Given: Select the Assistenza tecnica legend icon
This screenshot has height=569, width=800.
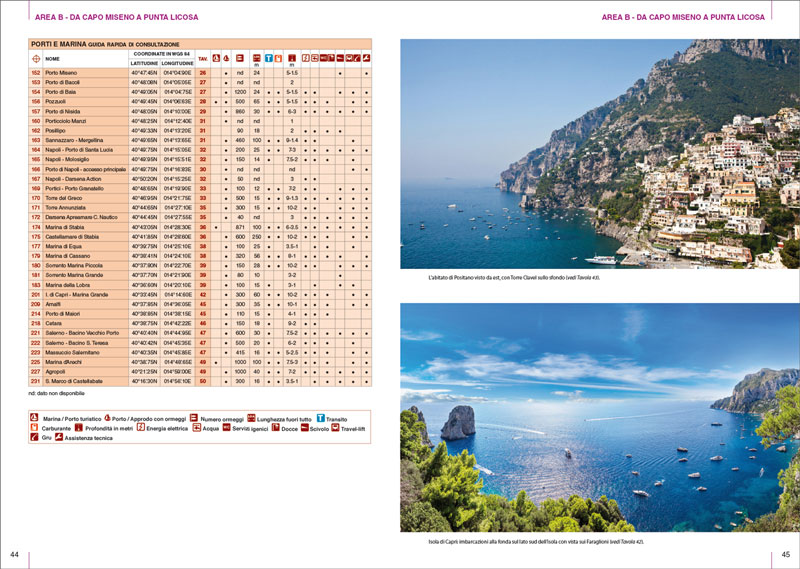Looking at the screenshot, I should point(59,438).
